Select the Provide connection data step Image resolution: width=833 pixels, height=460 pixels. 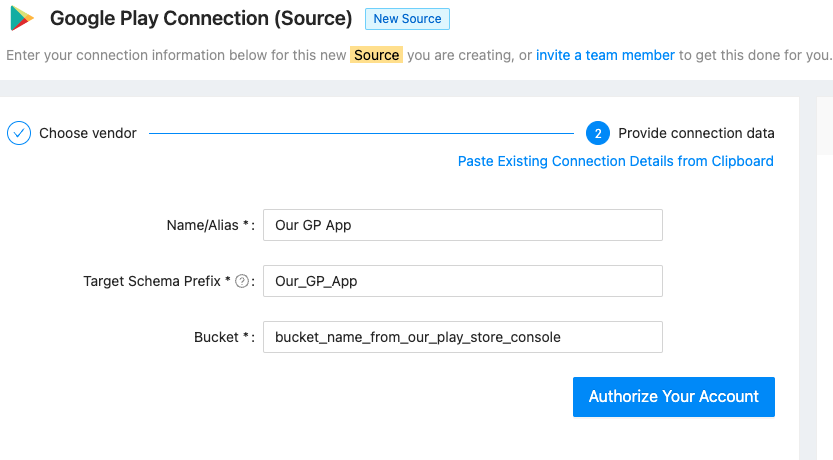coord(696,133)
